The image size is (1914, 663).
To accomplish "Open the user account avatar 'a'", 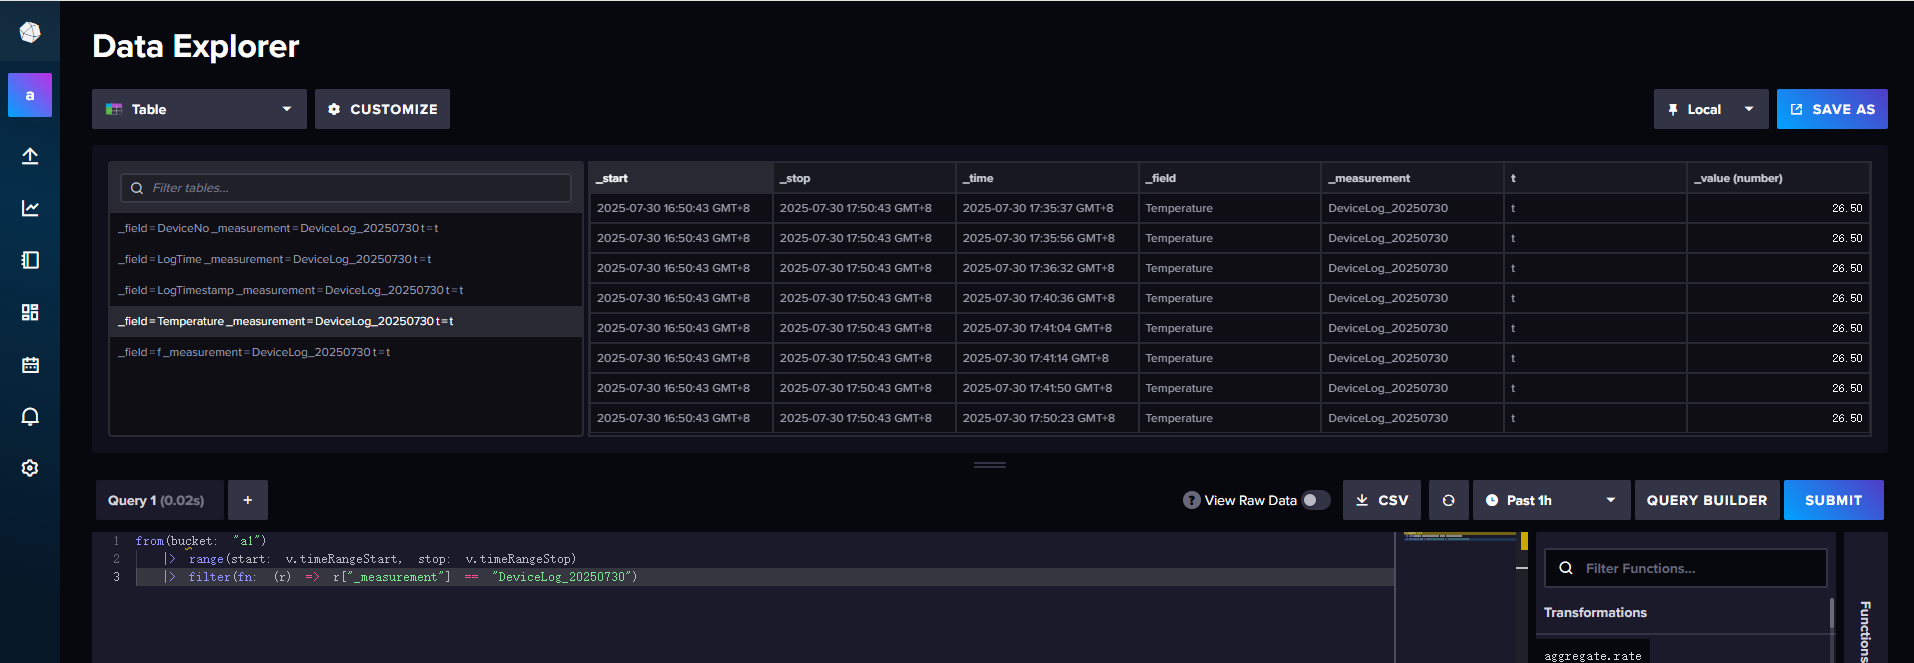I will tap(30, 95).
